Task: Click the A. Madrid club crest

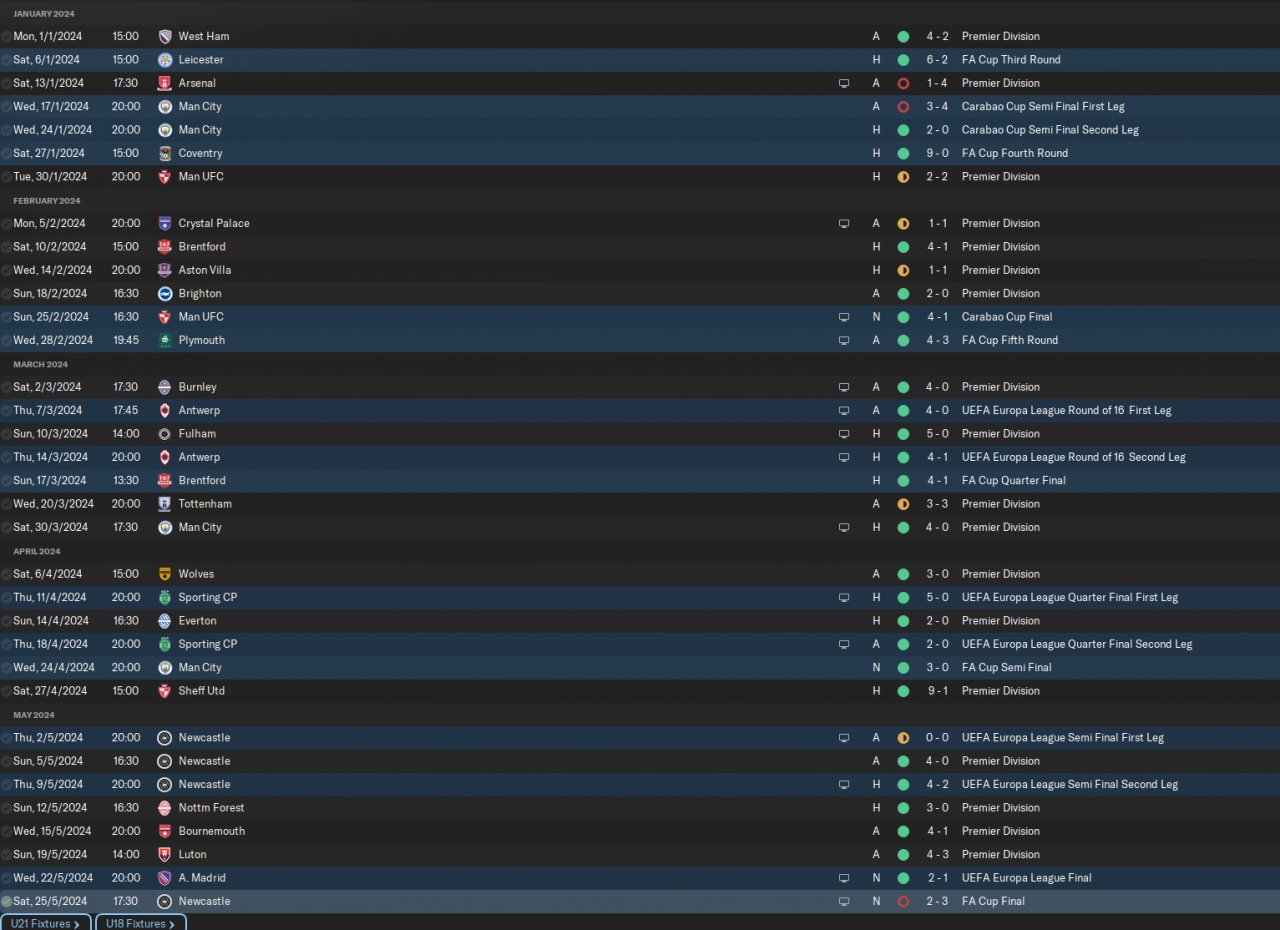Action: pos(165,878)
